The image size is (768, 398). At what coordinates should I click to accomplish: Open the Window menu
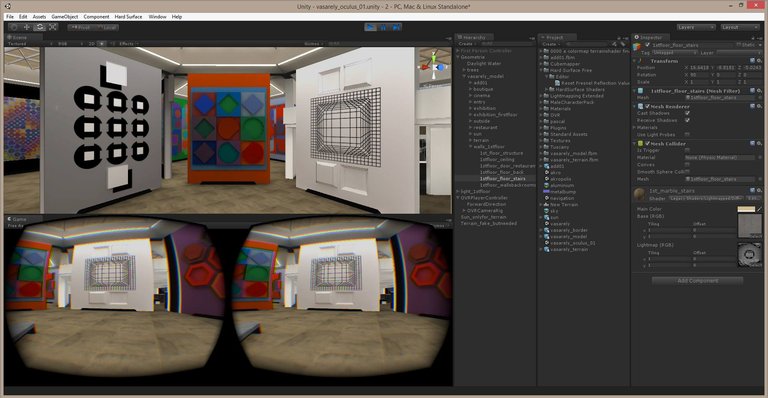point(157,17)
